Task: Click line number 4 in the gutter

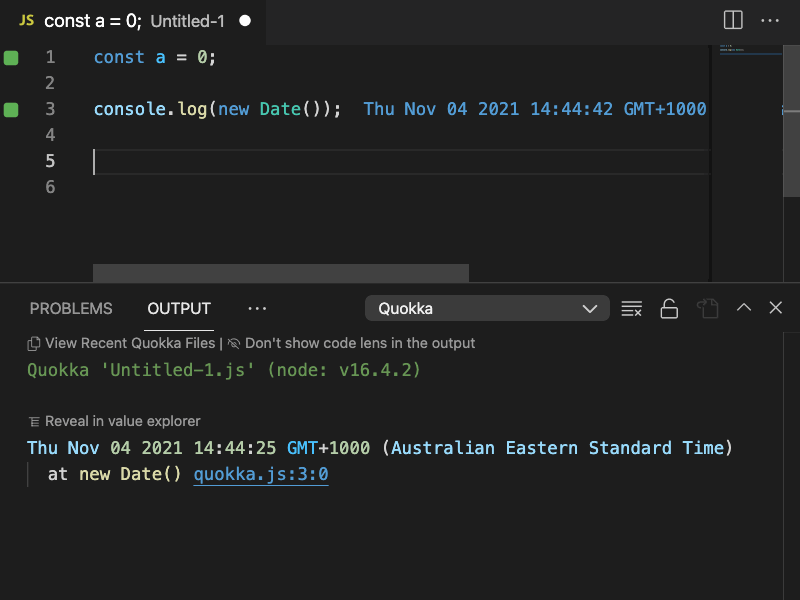Action: [50, 135]
